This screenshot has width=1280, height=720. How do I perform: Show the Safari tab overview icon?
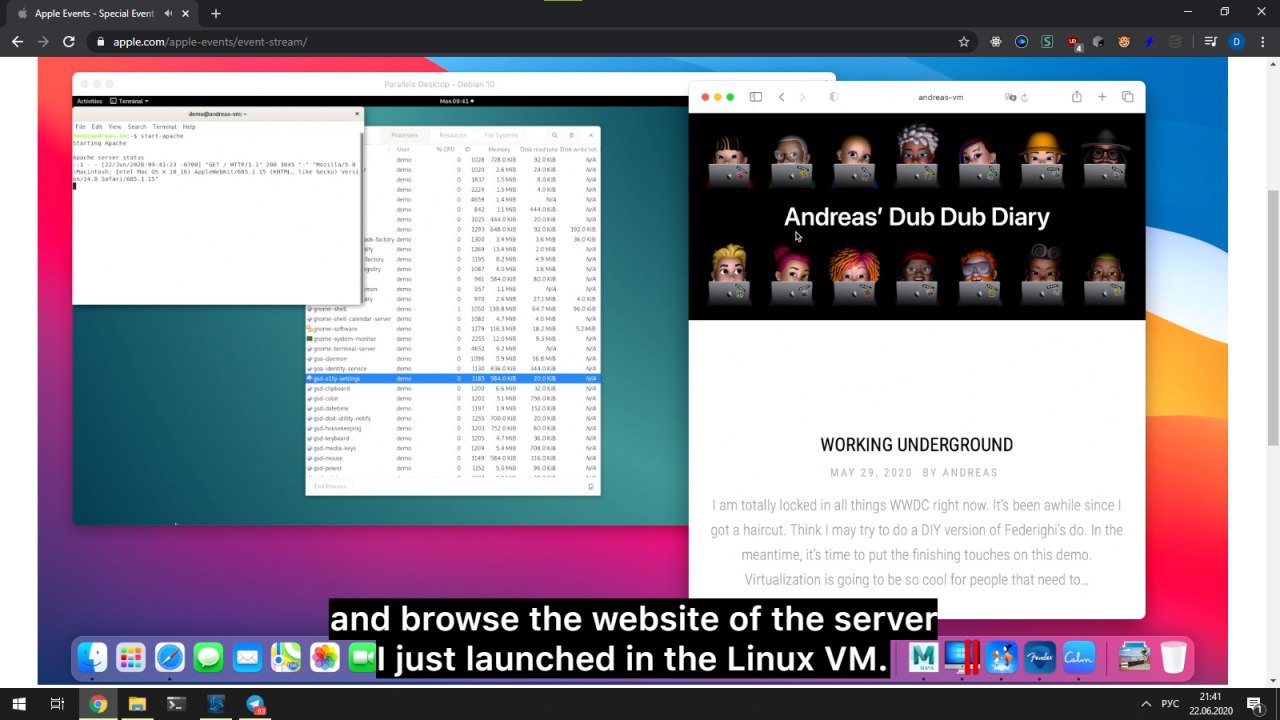click(1127, 97)
